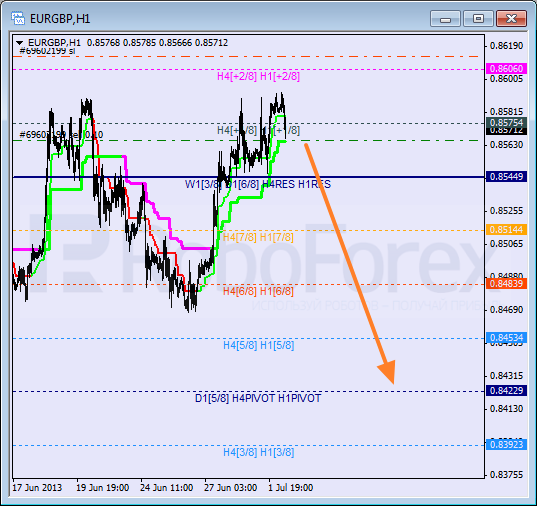Minimize the EURGBP,H1 chart window

[445, 18]
